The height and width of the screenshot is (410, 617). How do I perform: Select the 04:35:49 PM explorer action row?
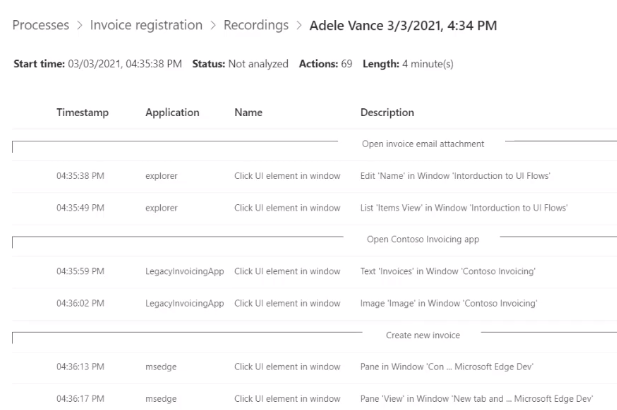pos(314,208)
